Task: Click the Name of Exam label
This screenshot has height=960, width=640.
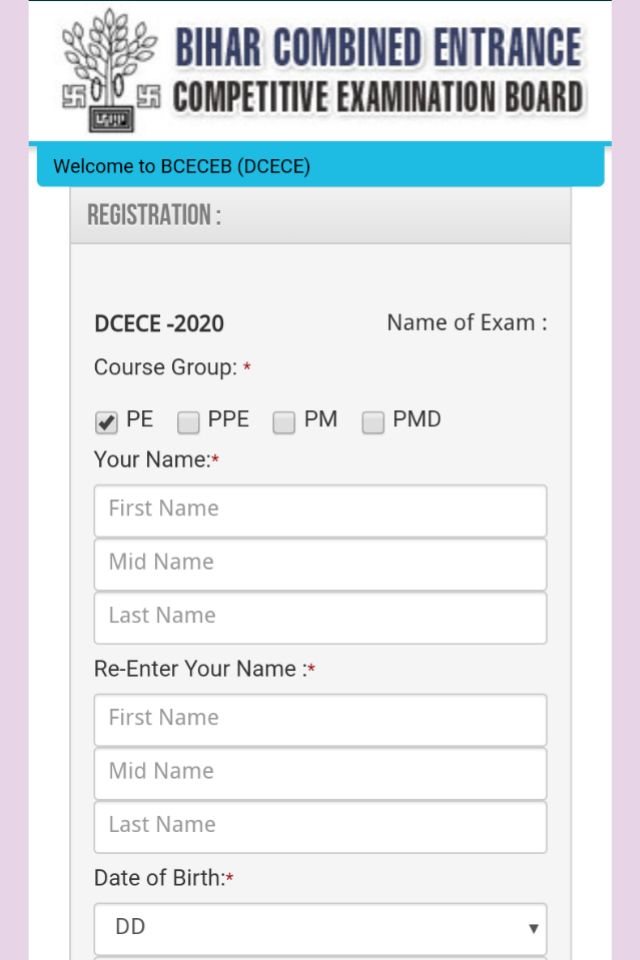Action: point(466,322)
